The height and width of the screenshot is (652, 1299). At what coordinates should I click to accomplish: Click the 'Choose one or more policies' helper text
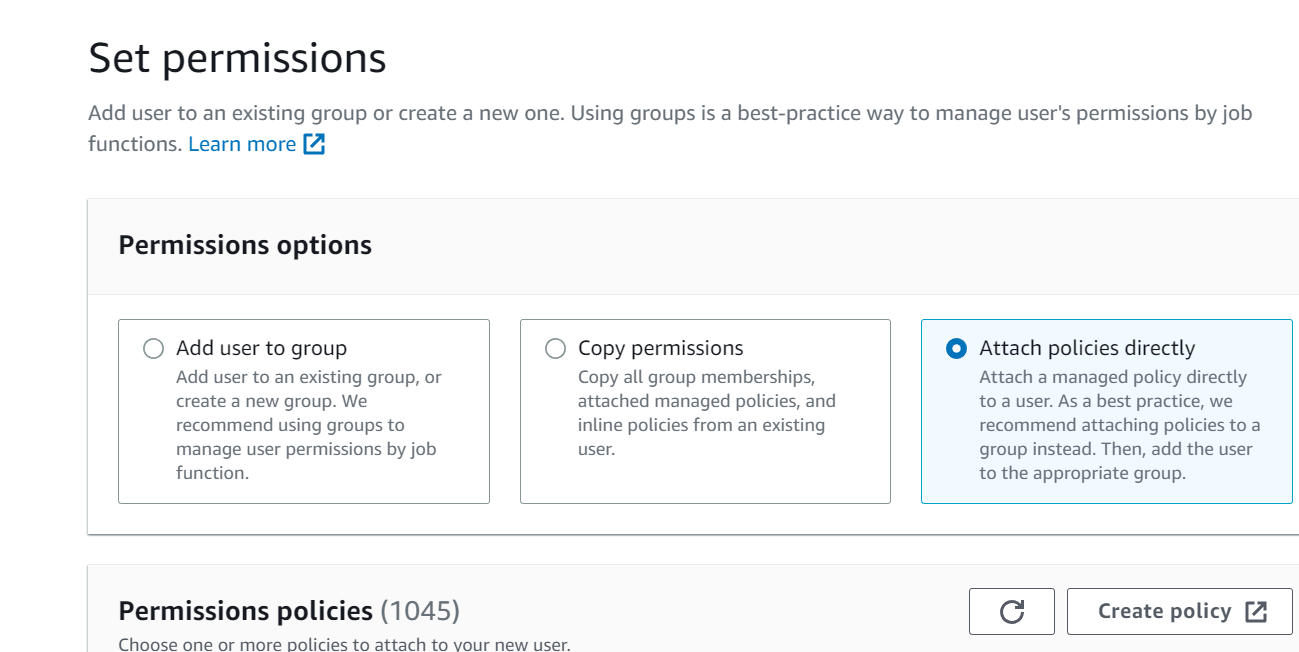344,644
